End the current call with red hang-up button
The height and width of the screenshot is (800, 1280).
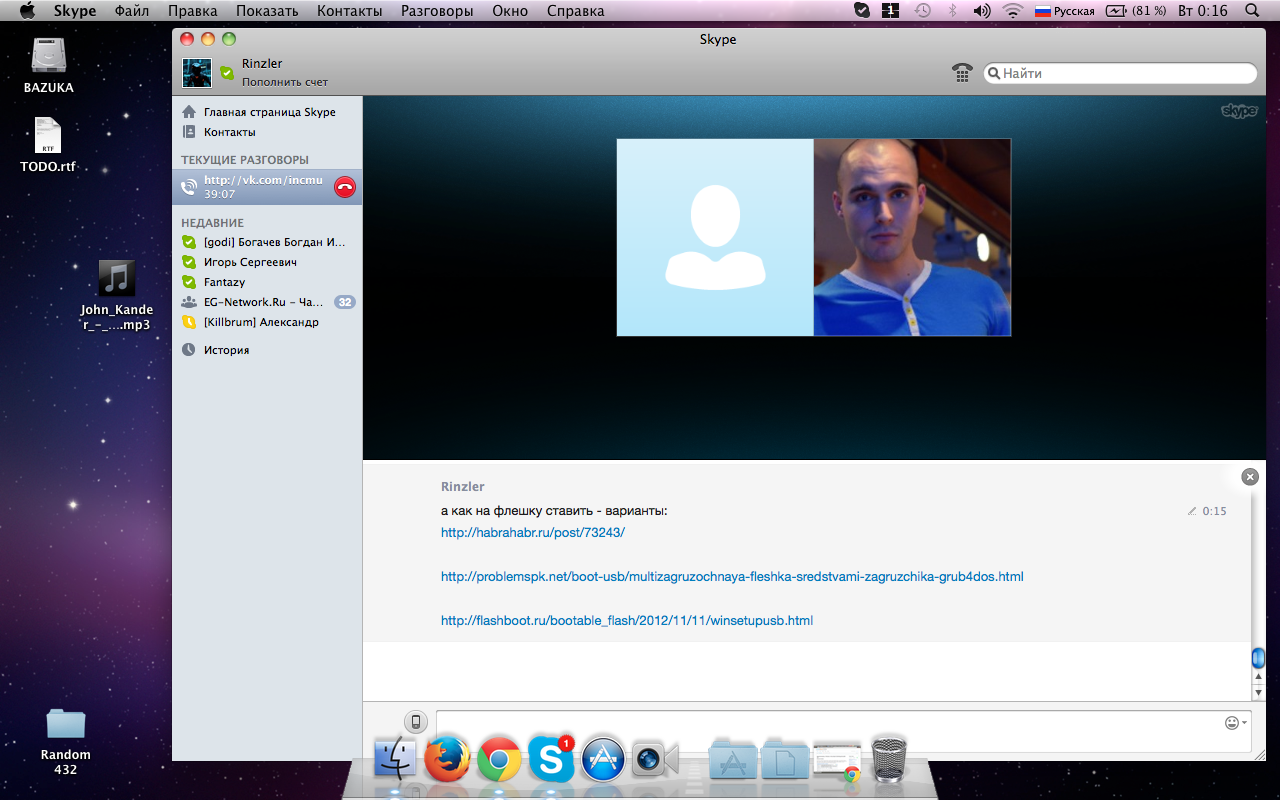tap(344, 187)
